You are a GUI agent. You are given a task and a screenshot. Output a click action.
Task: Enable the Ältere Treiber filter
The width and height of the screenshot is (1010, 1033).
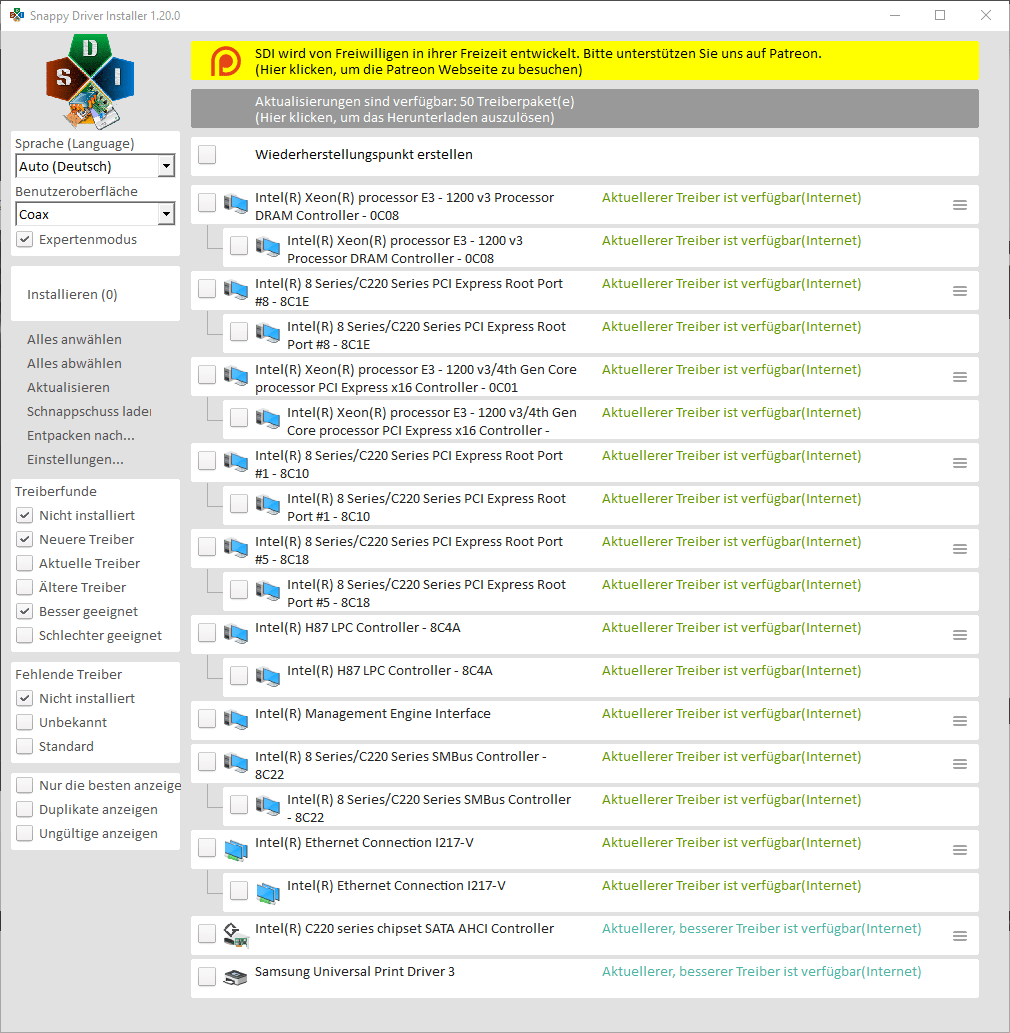(x=24, y=587)
